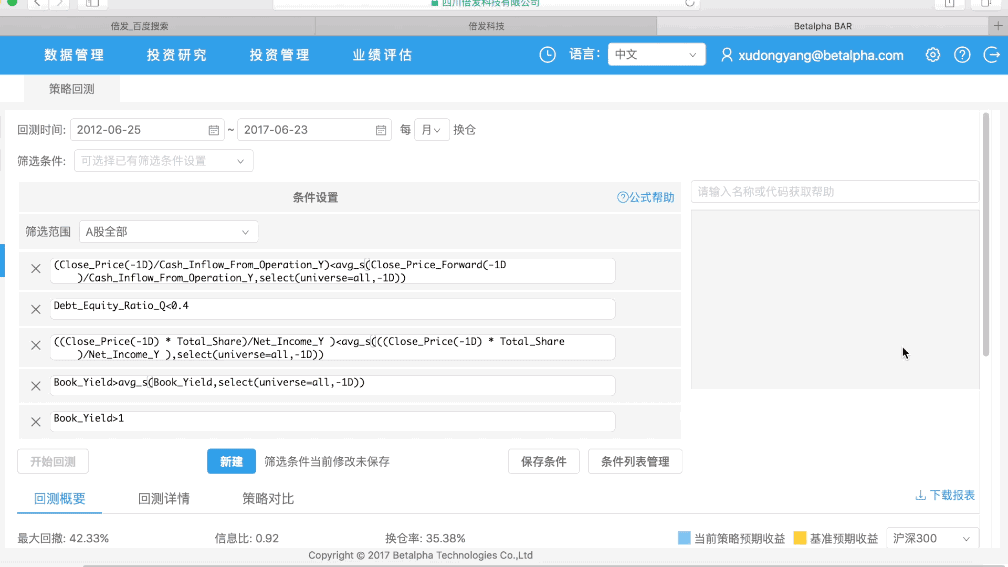Open 投资管理 menu
The height and width of the screenshot is (567, 1008).
(280, 55)
